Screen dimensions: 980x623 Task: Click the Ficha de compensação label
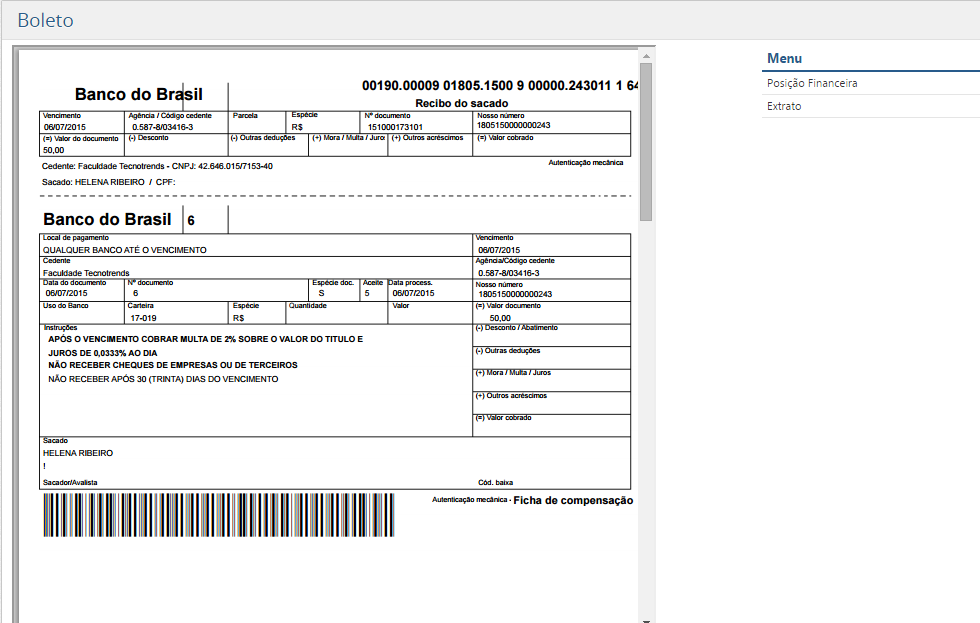[573, 500]
